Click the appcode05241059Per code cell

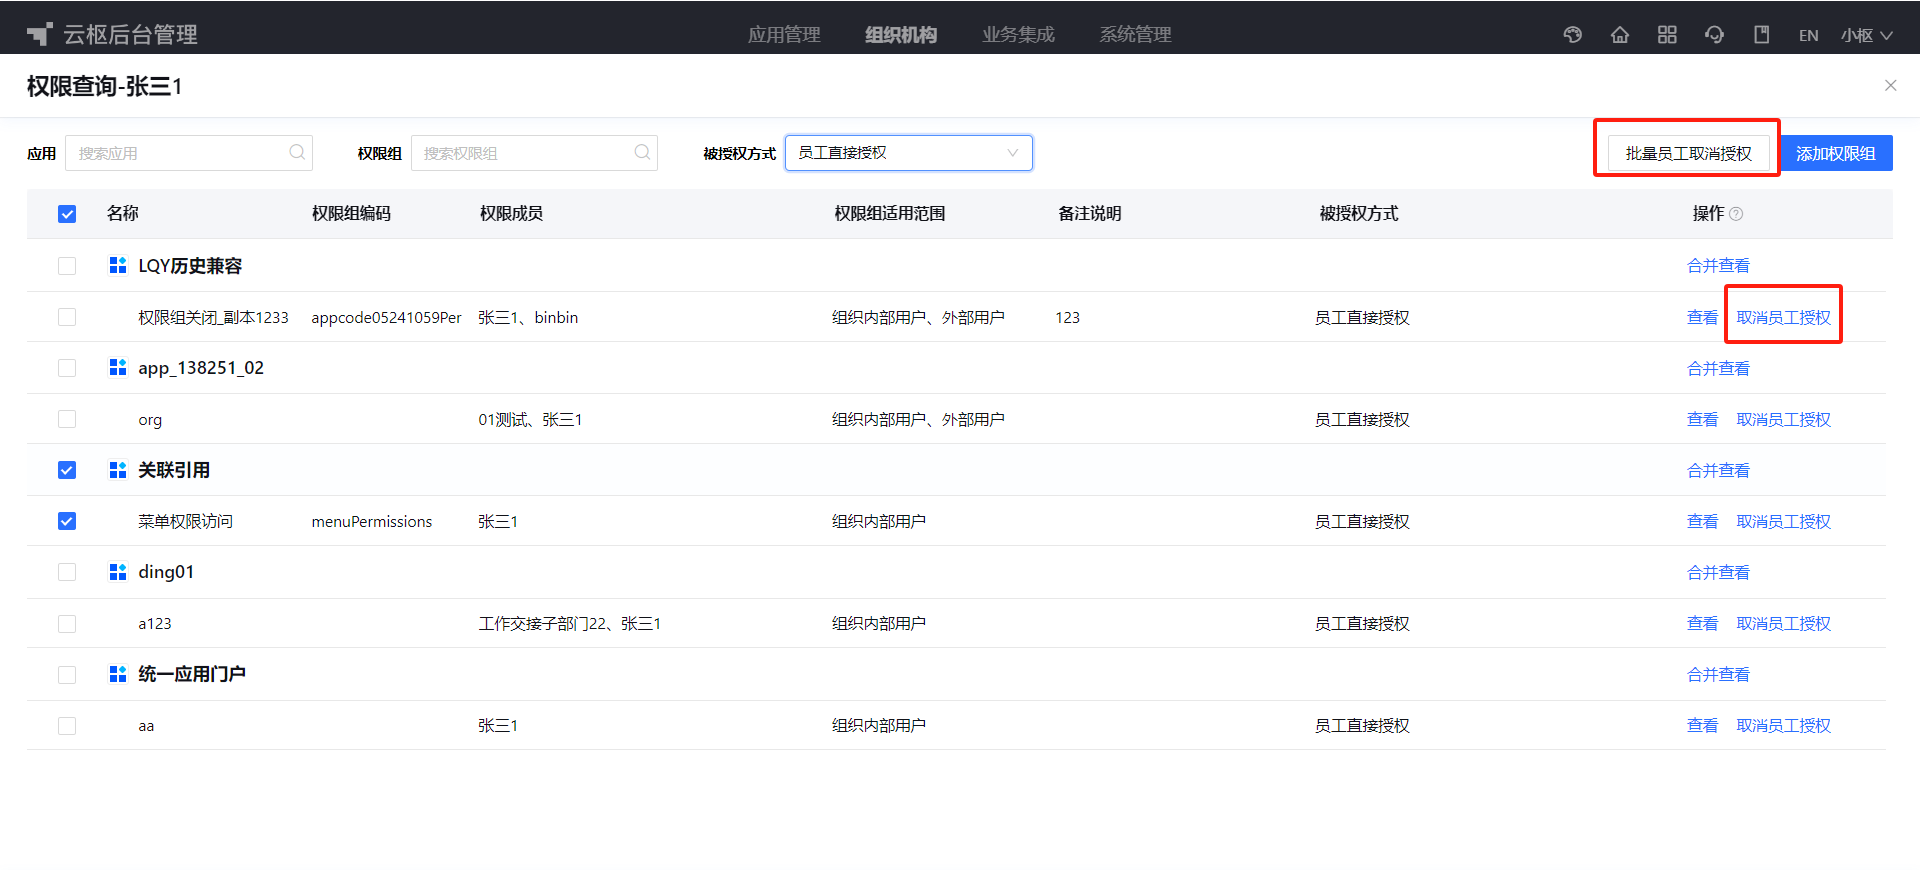[x=386, y=317]
